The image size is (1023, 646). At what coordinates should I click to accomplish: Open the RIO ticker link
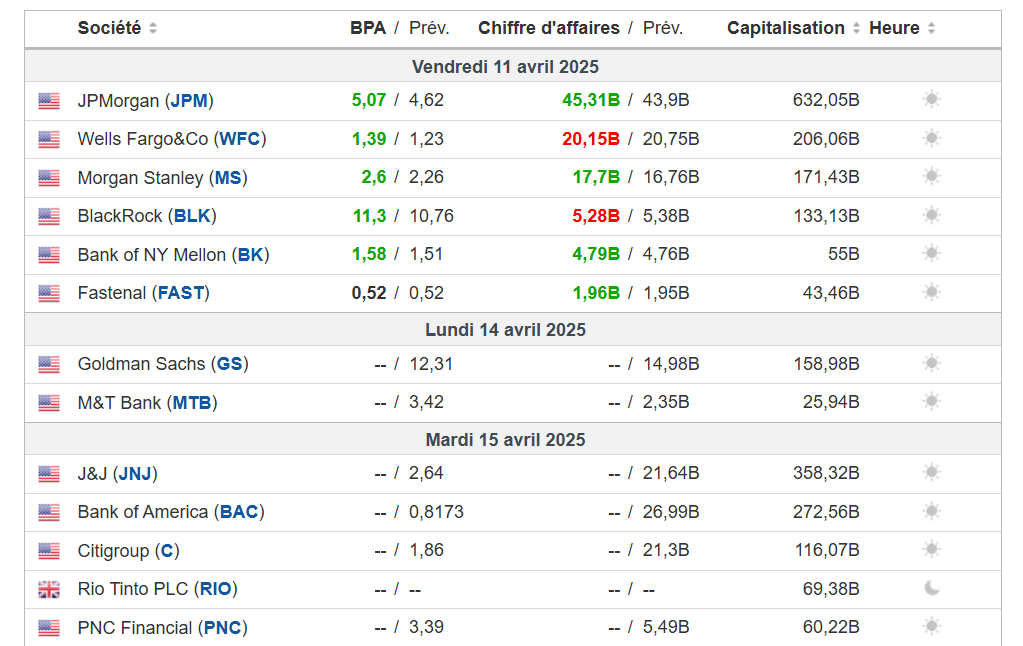[215, 589]
